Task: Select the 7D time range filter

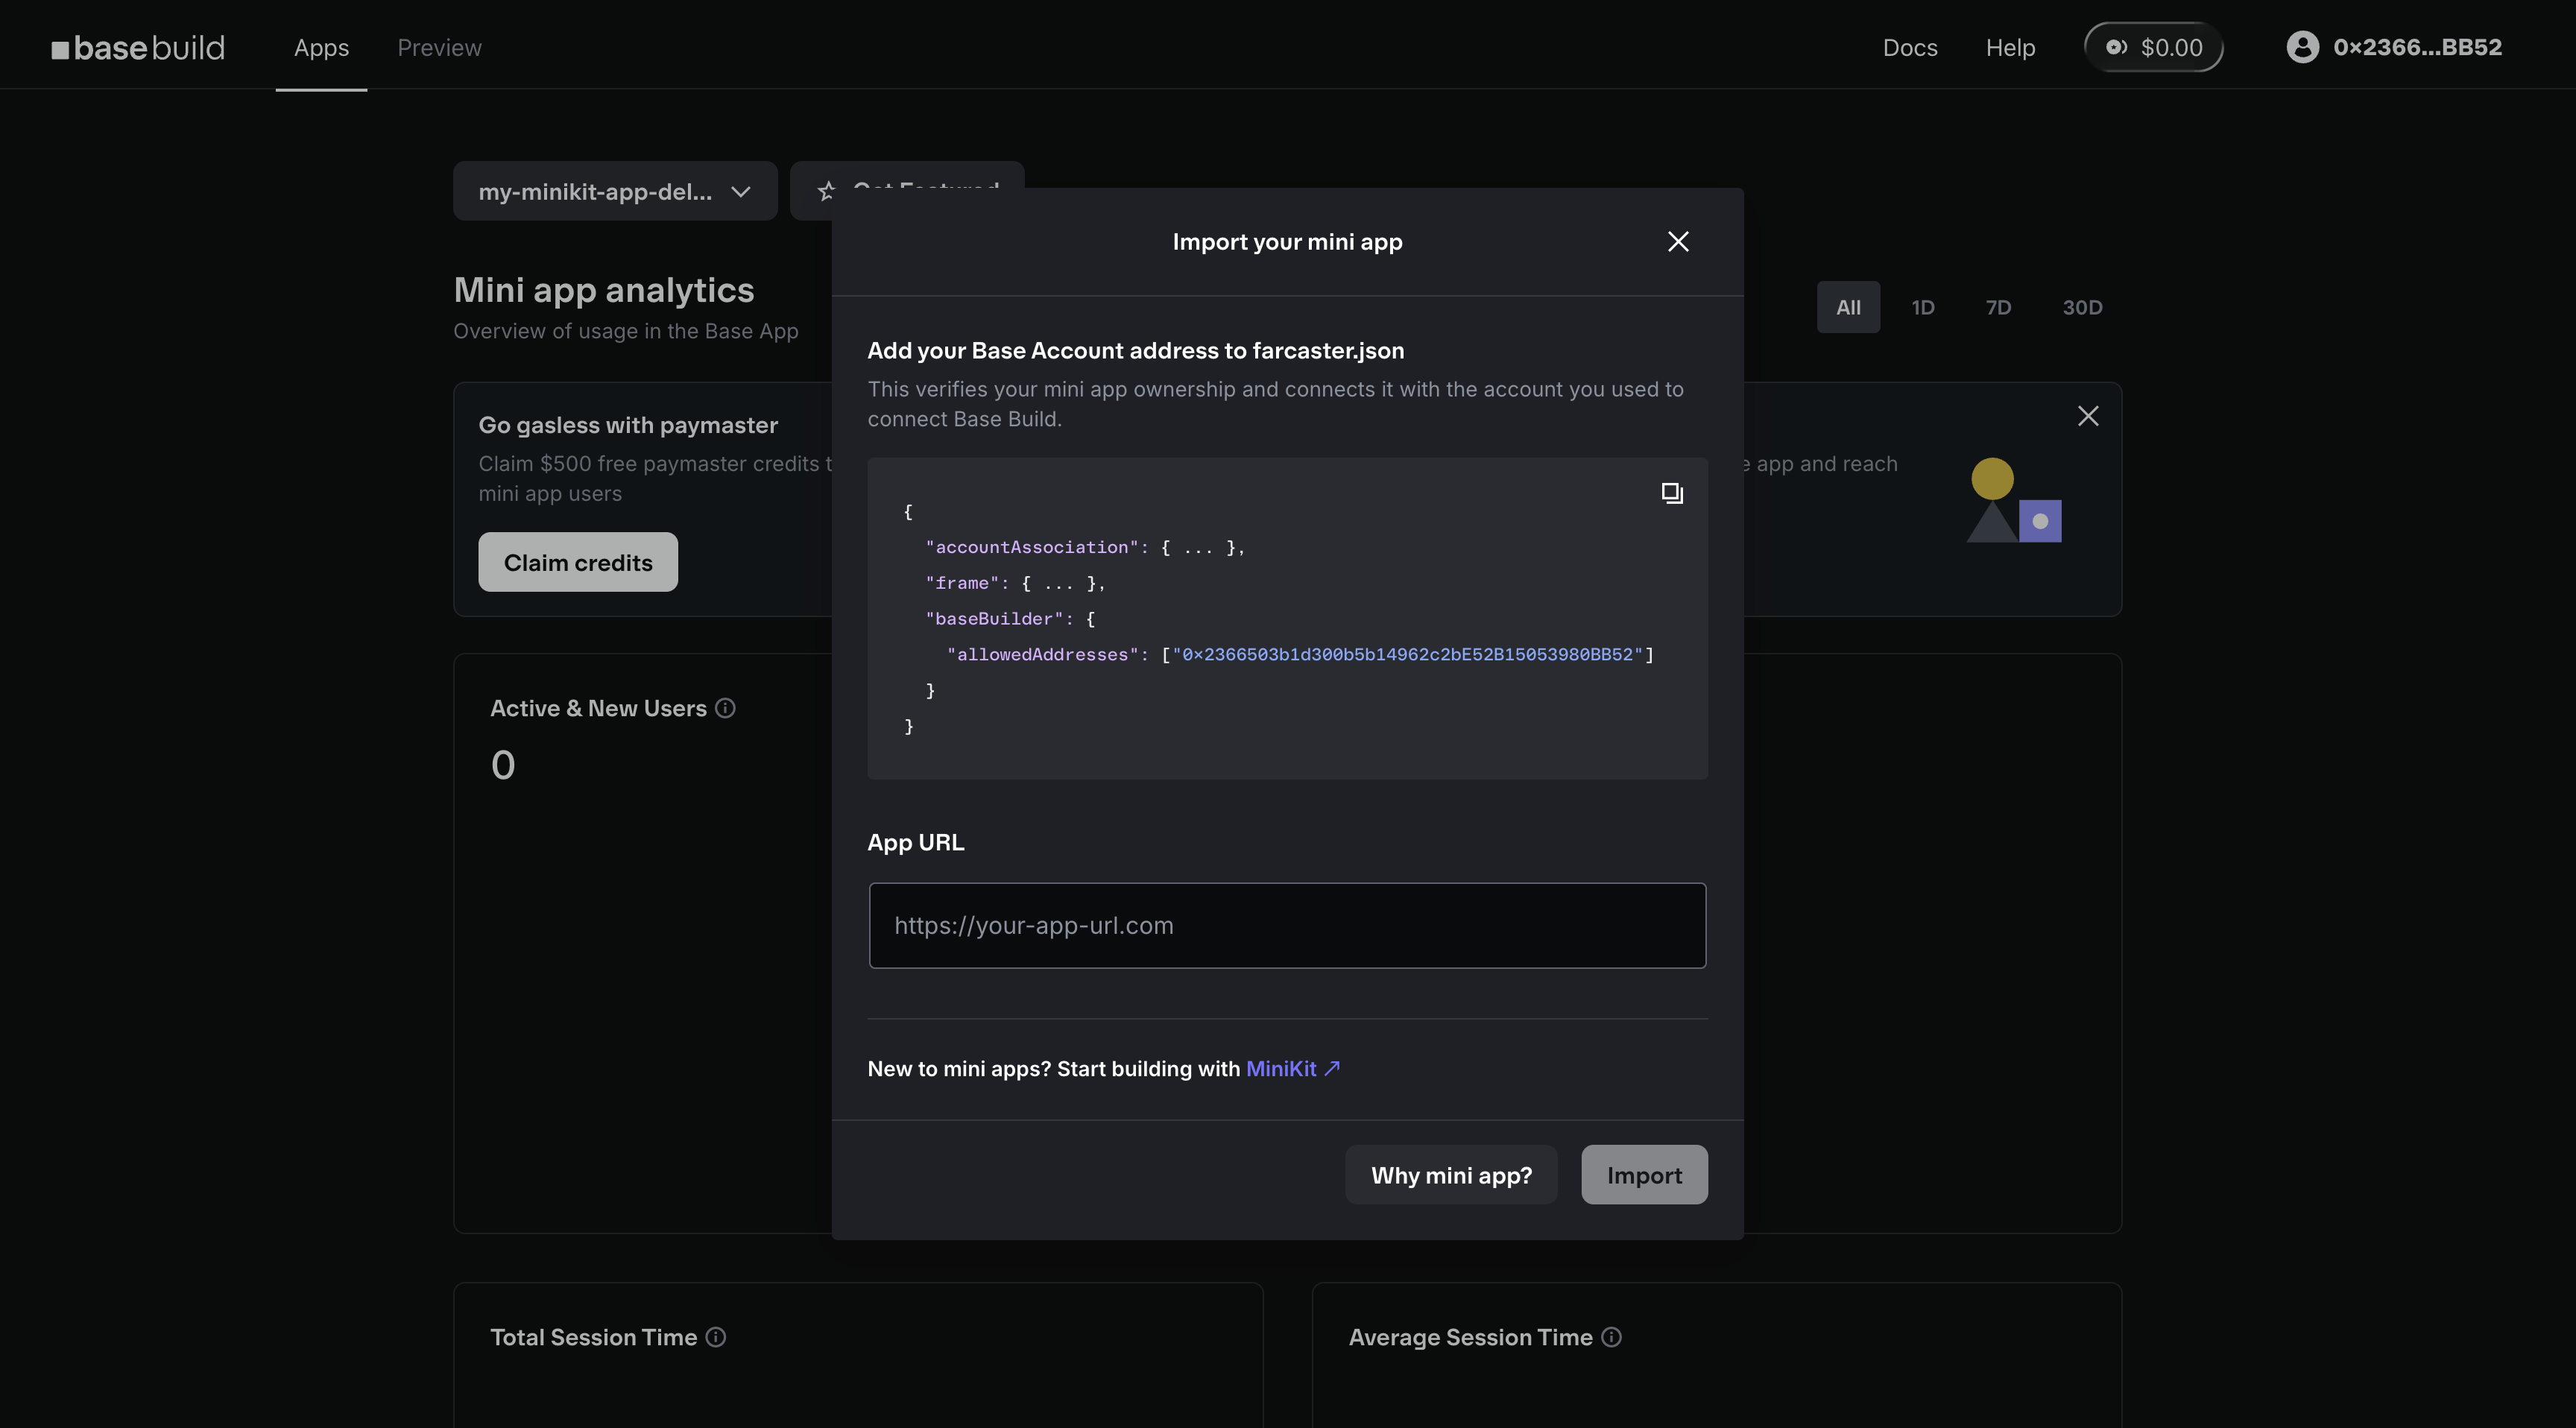Action: [x=1998, y=307]
